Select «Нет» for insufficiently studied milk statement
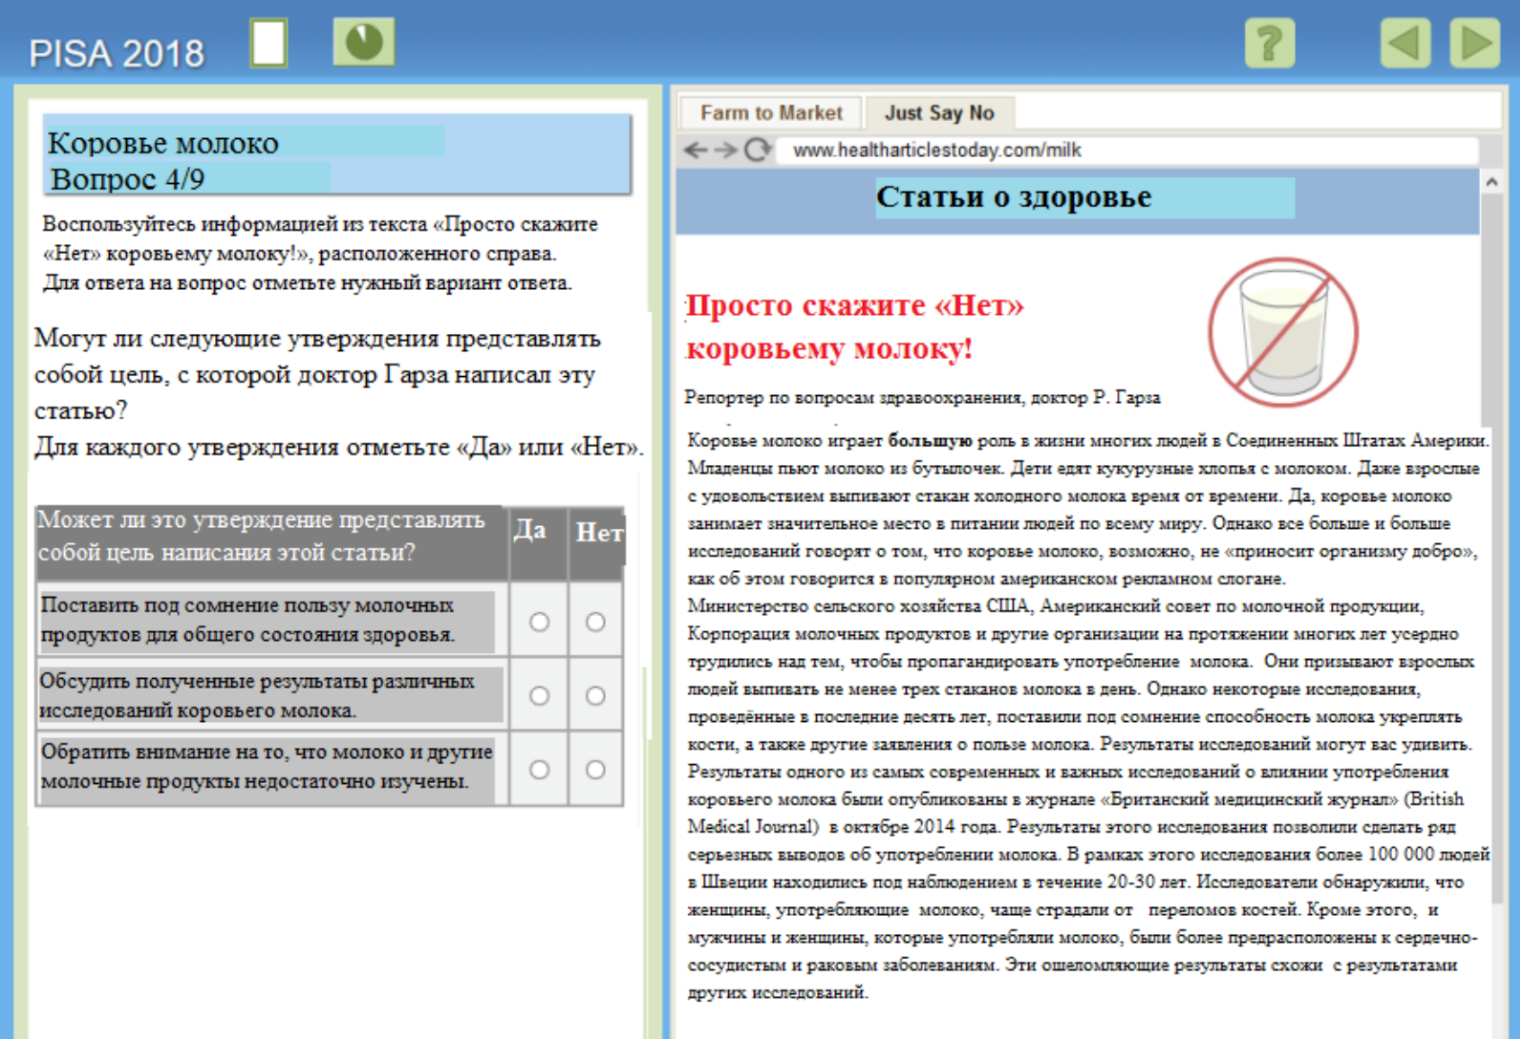 tap(595, 770)
